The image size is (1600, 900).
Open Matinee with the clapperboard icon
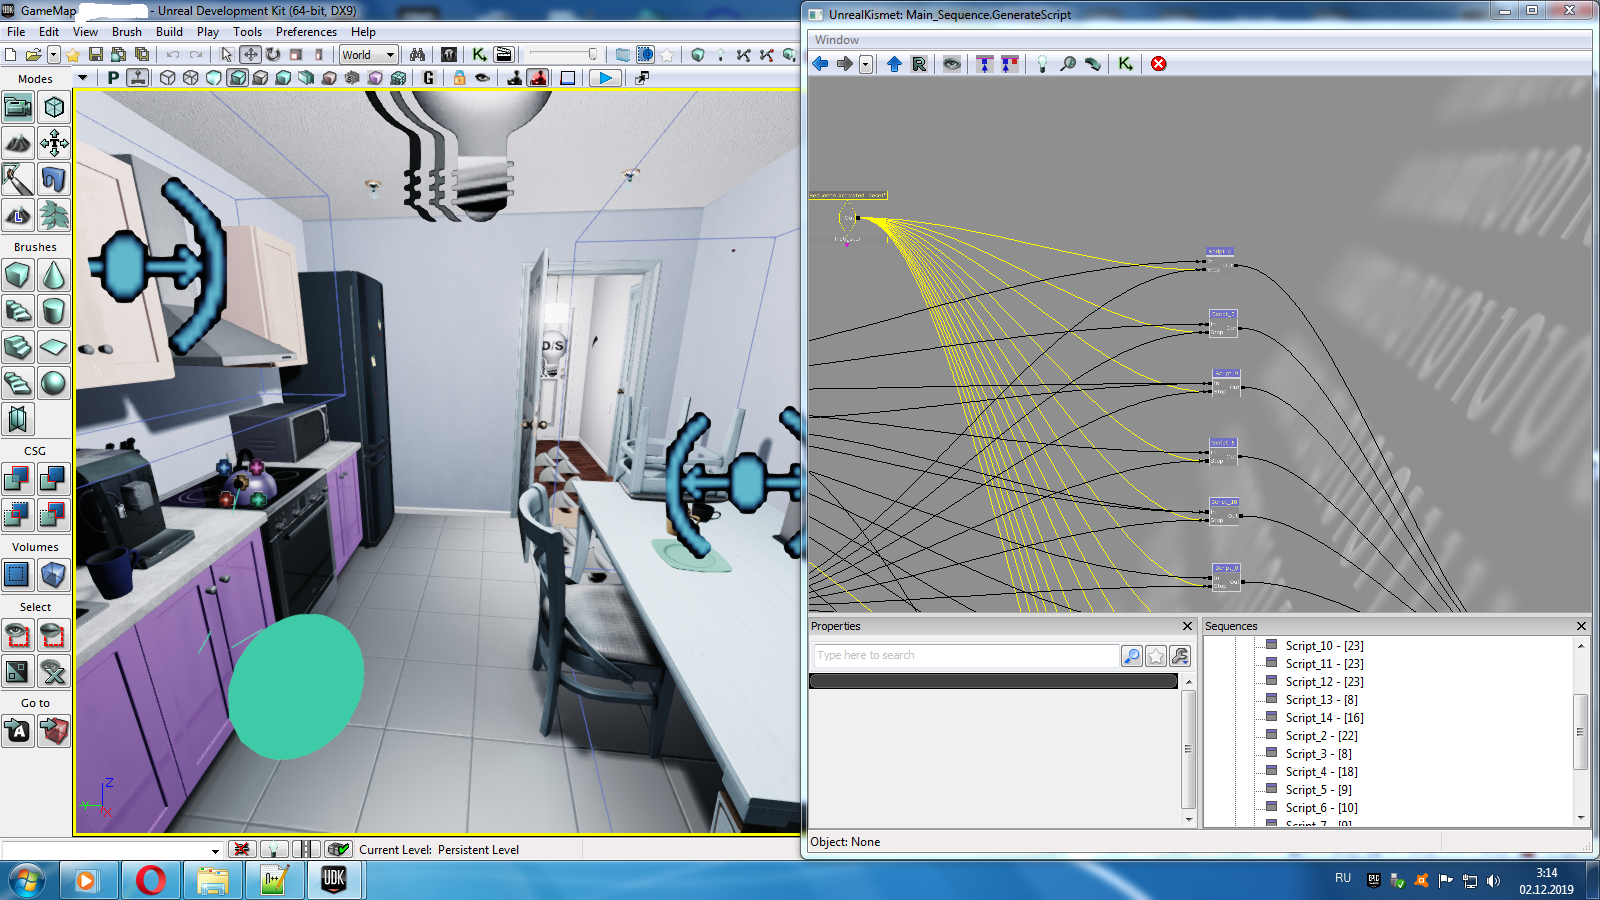[x=504, y=55]
